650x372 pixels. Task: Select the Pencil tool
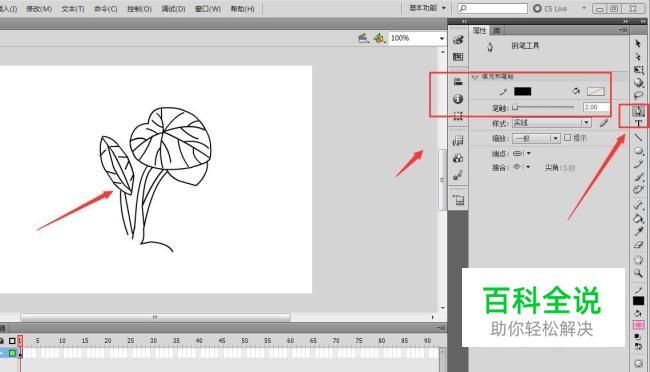point(638,164)
